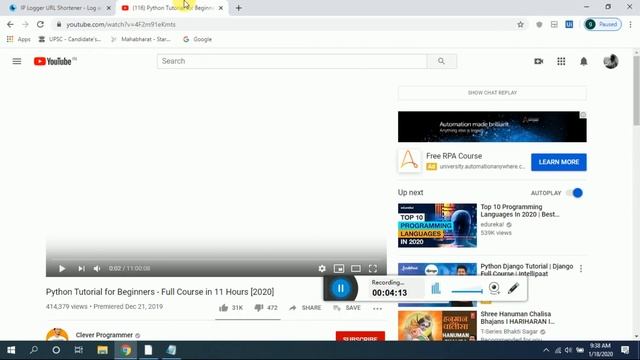Bookmark this page with star icon

click(x=520, y=24)
